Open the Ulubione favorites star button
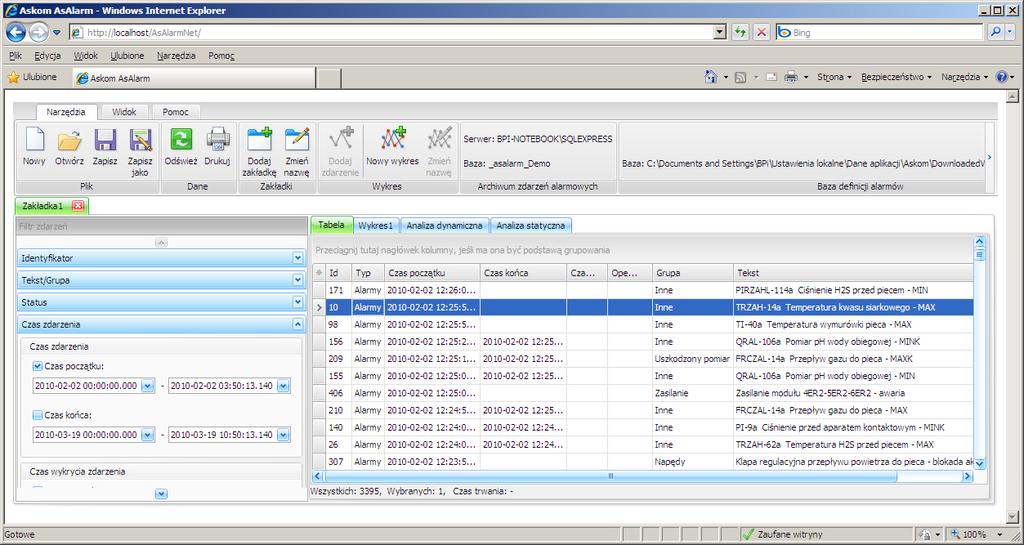Image resolution: width=1024 pixels, height=545 pixels. (x=32, y=77)
